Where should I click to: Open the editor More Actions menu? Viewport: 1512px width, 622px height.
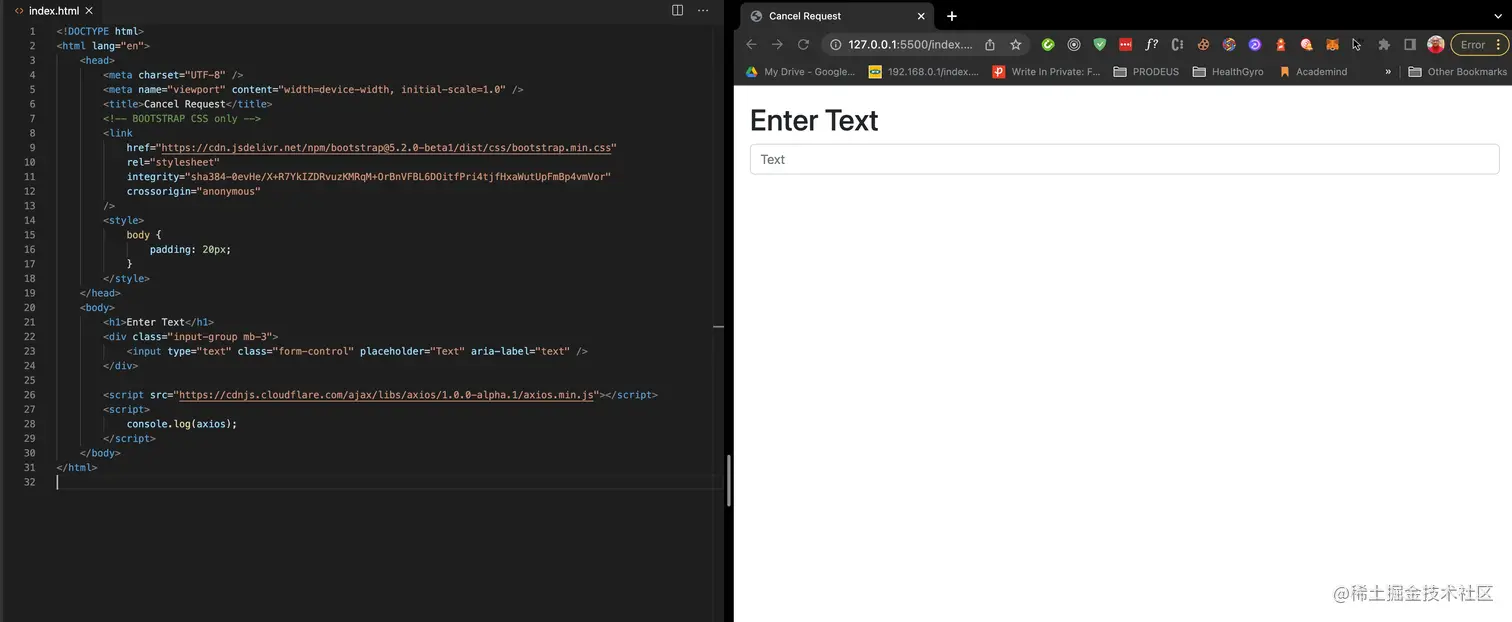703,10
